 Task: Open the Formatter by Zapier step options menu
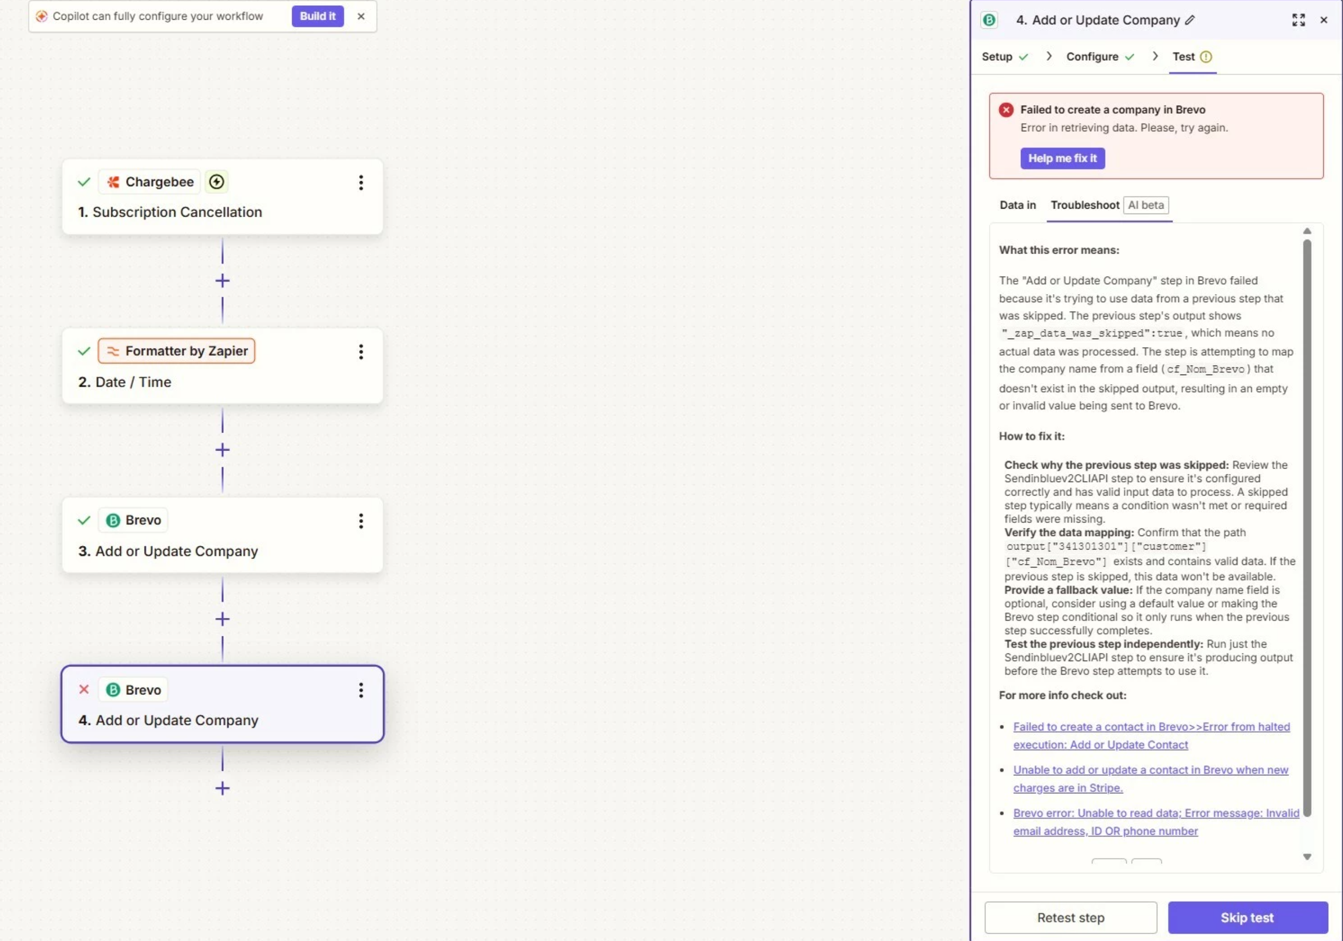tap(361, 352)
